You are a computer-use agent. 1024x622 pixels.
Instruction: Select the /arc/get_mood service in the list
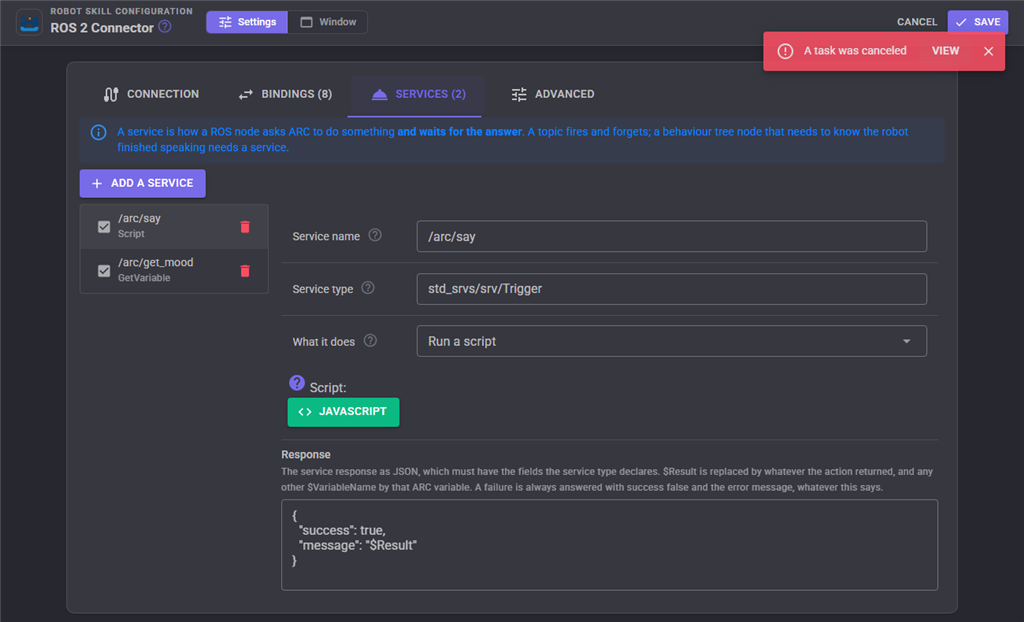[174, 270]
